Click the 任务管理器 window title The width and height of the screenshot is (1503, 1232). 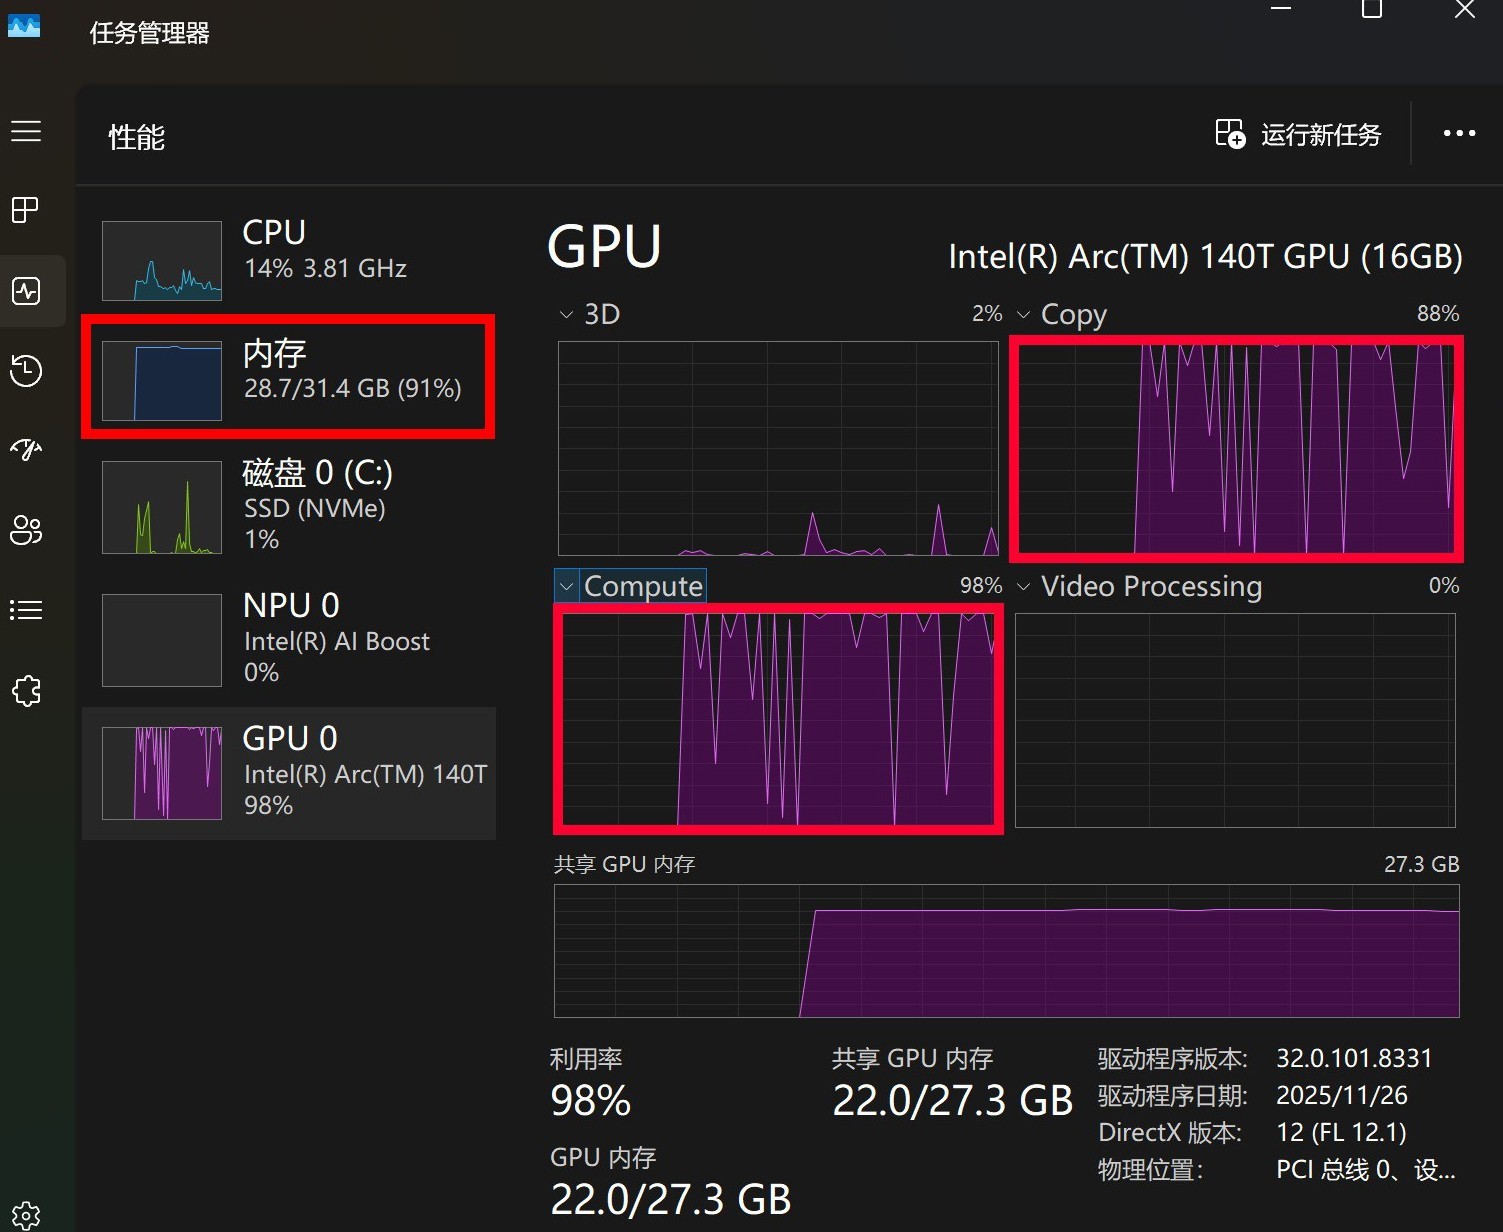point(150,33)
